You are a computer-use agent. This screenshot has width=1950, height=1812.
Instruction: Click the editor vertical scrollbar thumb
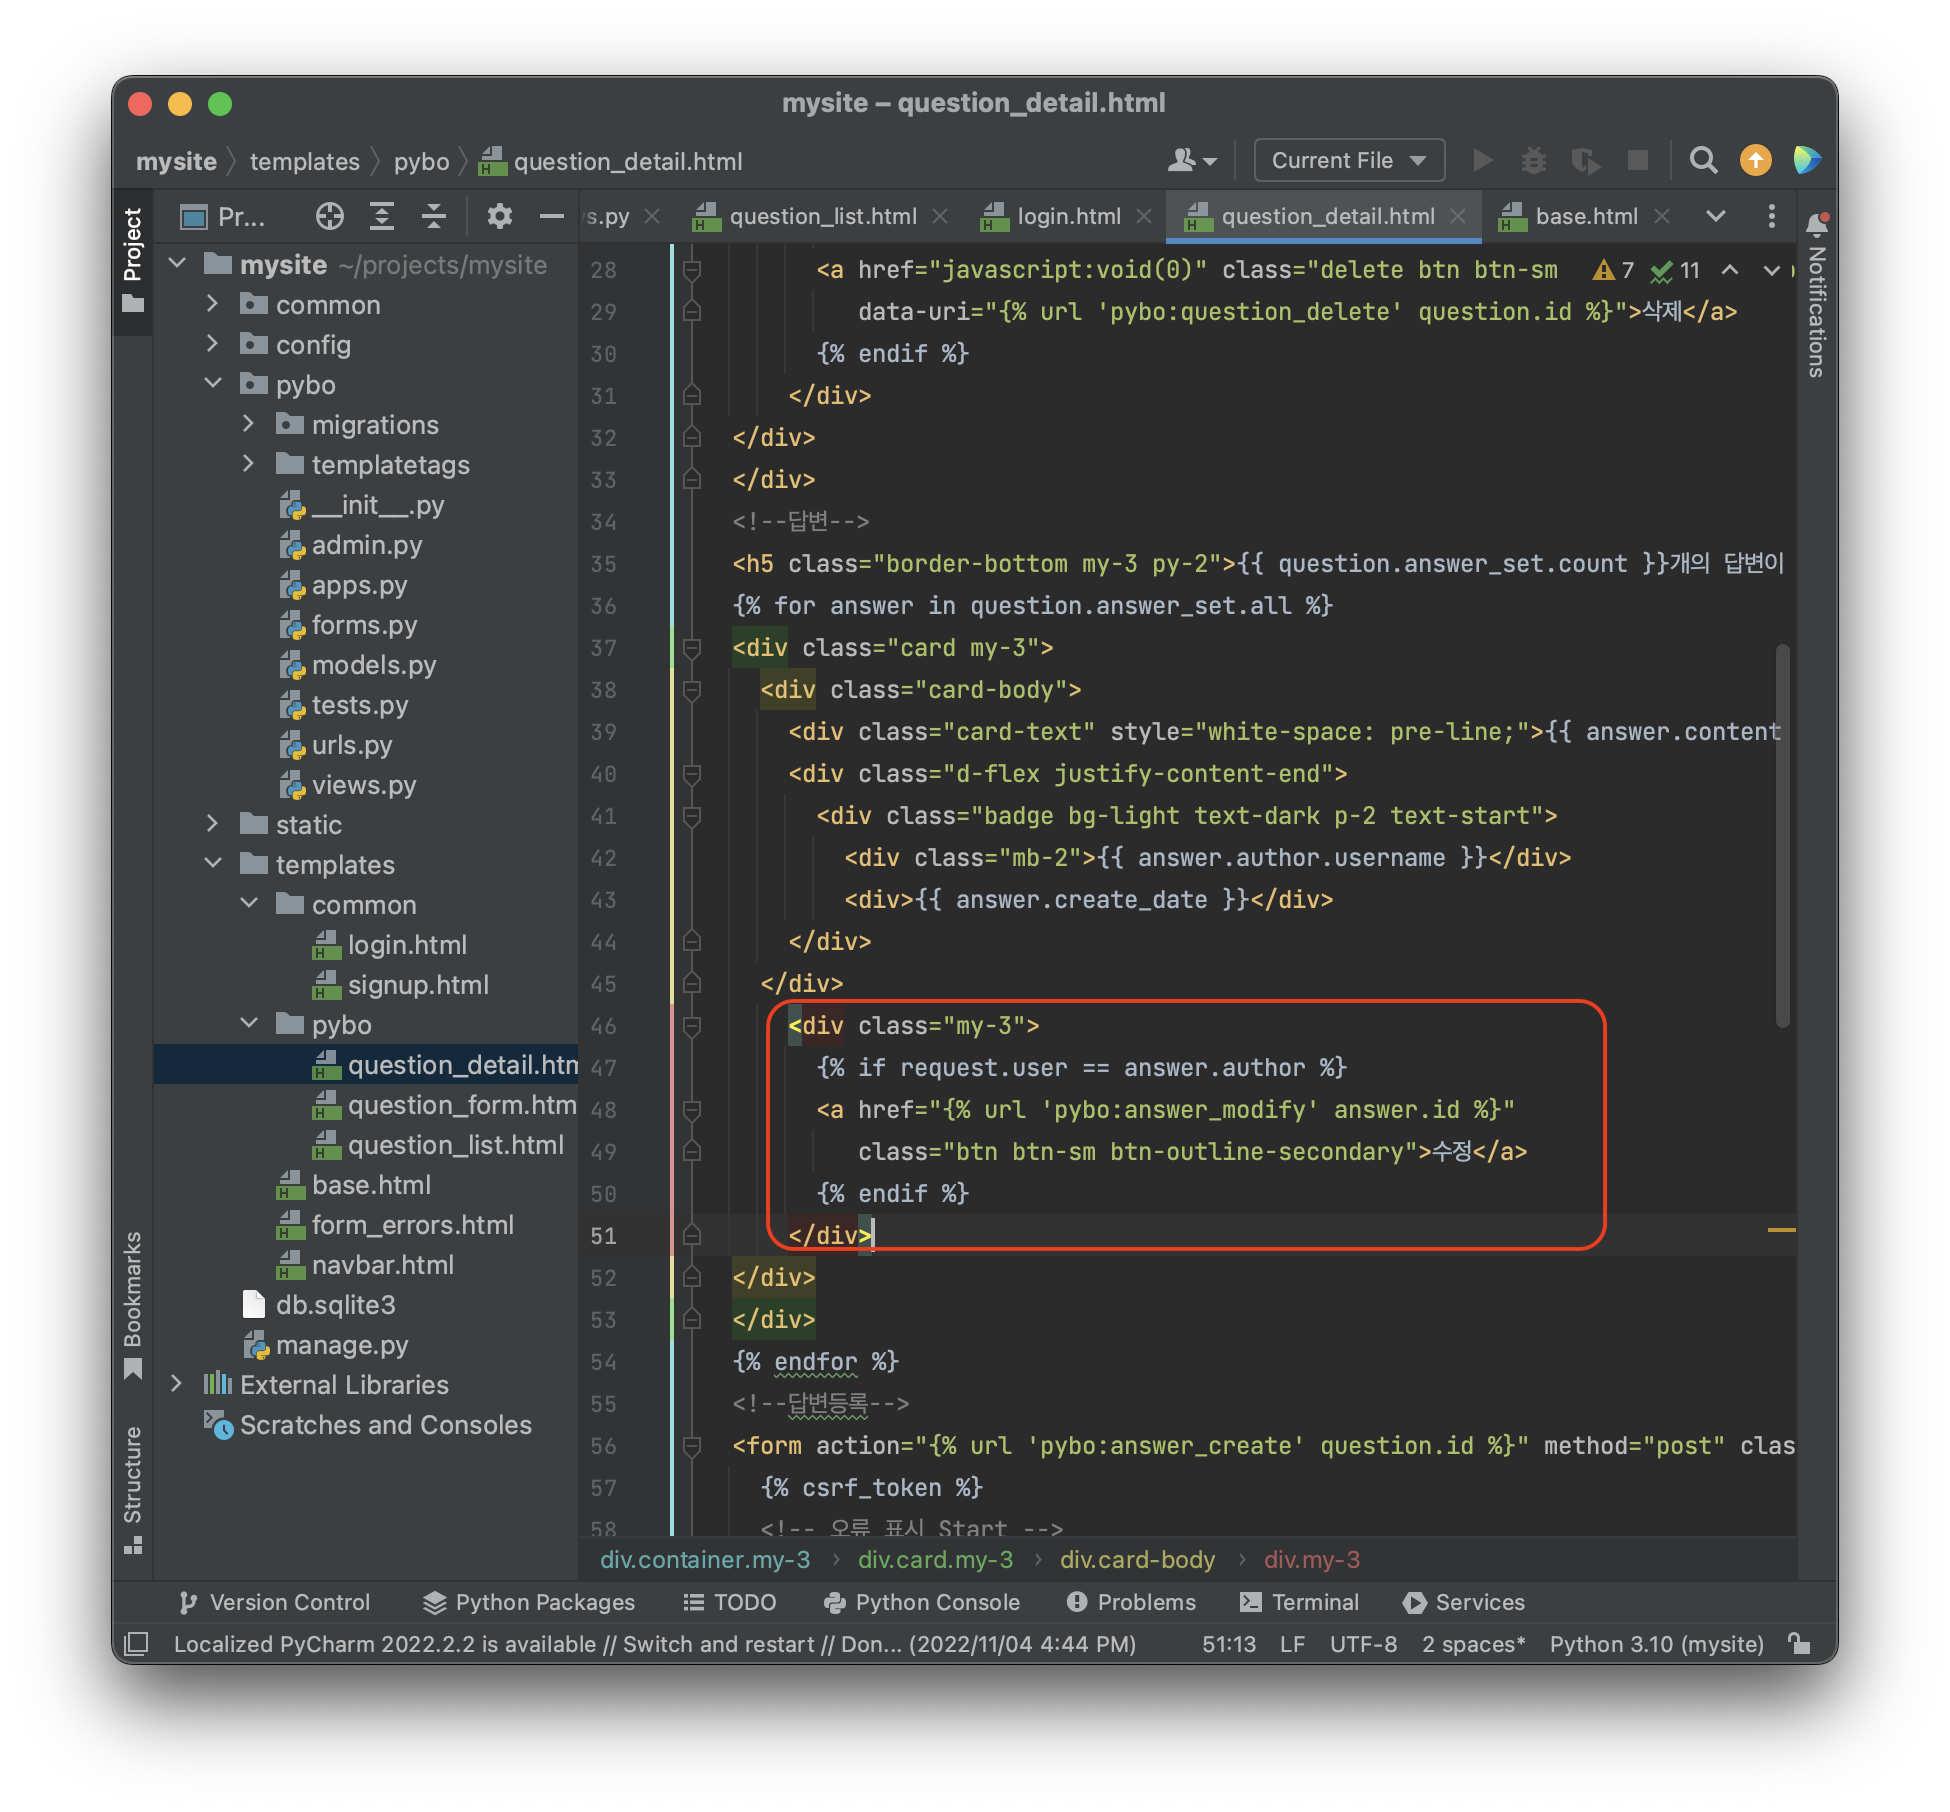point(1782,835)
